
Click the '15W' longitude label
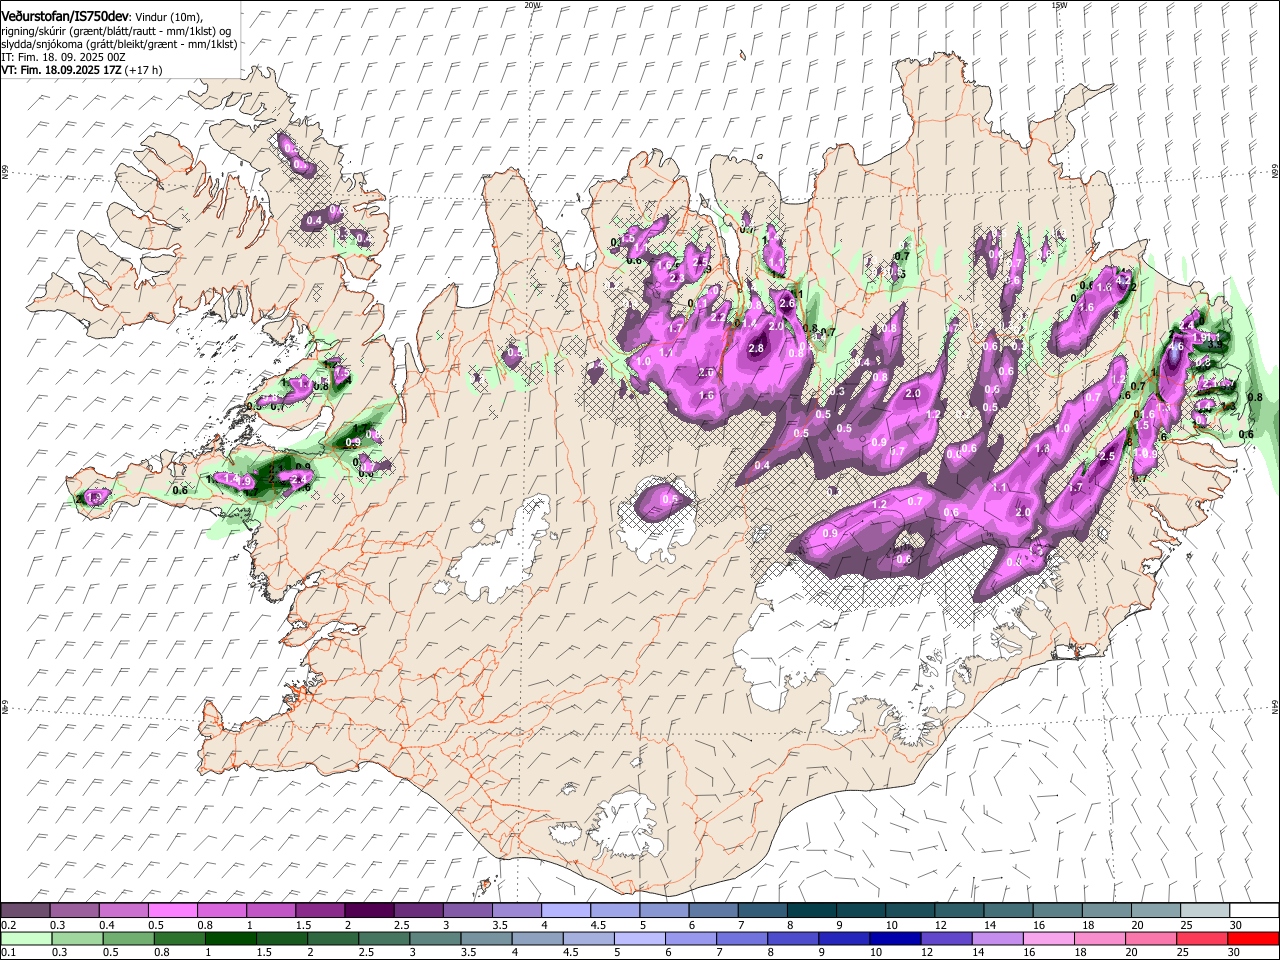pyautogui.click(x=1059, y=5)
